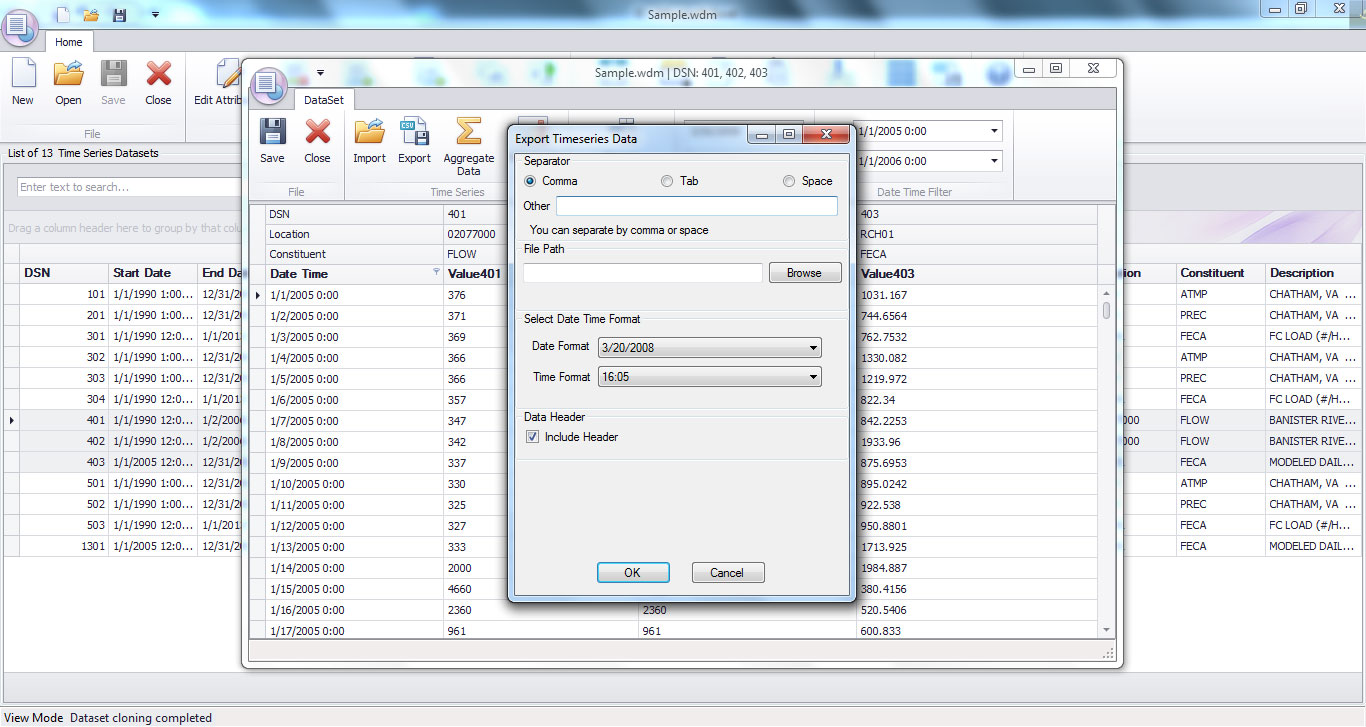Switch to the Home ribbon tab
The height and width of the screenshot is (727, 1366).
click(68, 42)
